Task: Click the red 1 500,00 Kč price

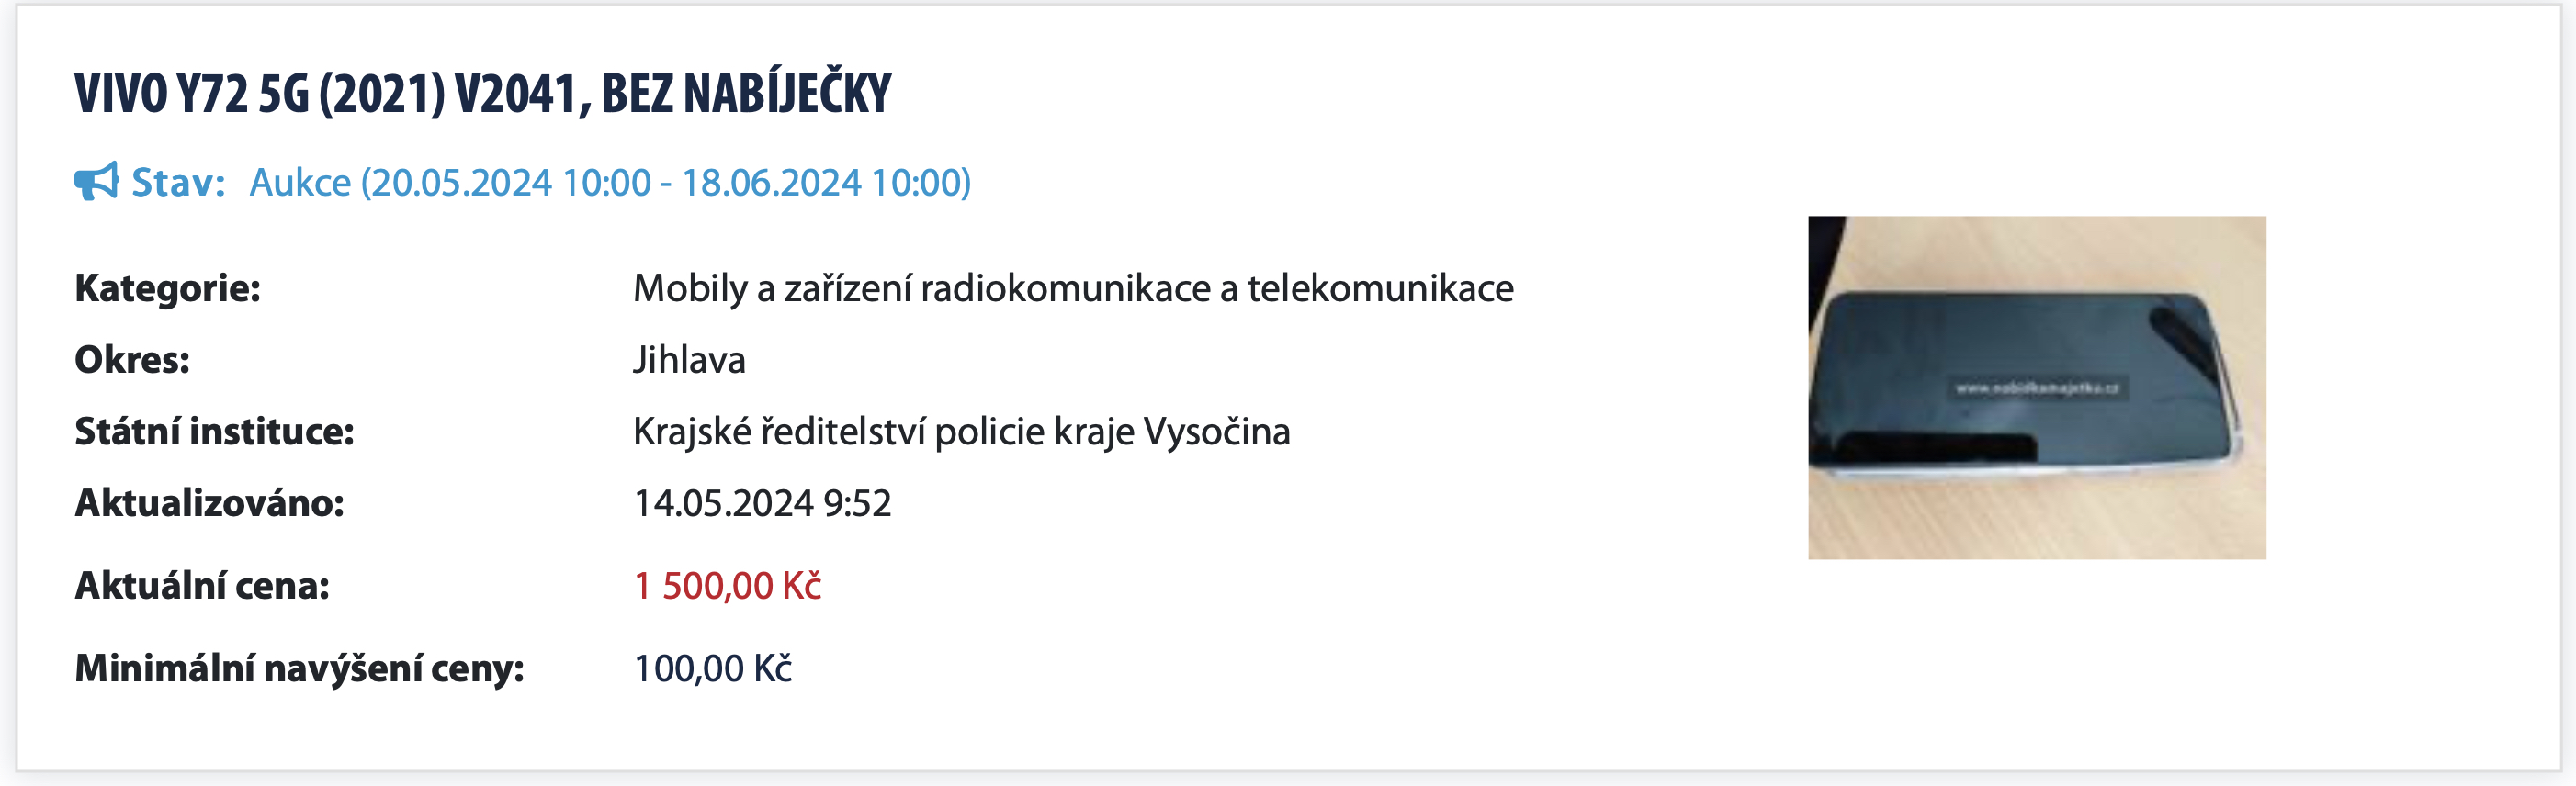Action: tap(727, 585)
